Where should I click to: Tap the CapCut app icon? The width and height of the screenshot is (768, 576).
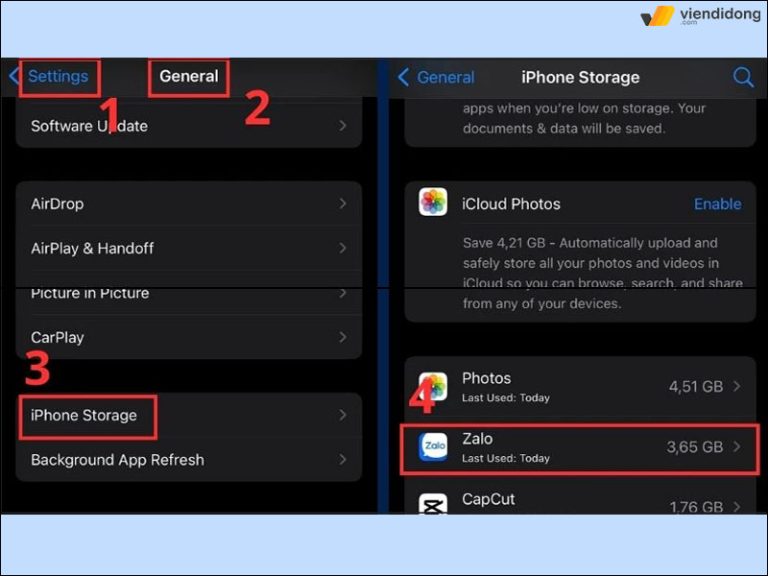pyautogui.click(x=433, y=503)
